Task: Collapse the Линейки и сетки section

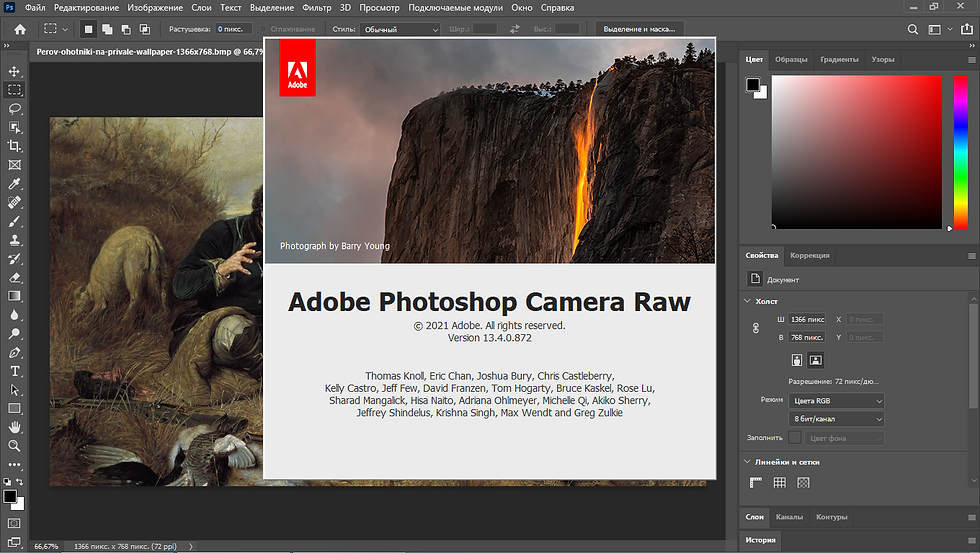Action: 747,462
